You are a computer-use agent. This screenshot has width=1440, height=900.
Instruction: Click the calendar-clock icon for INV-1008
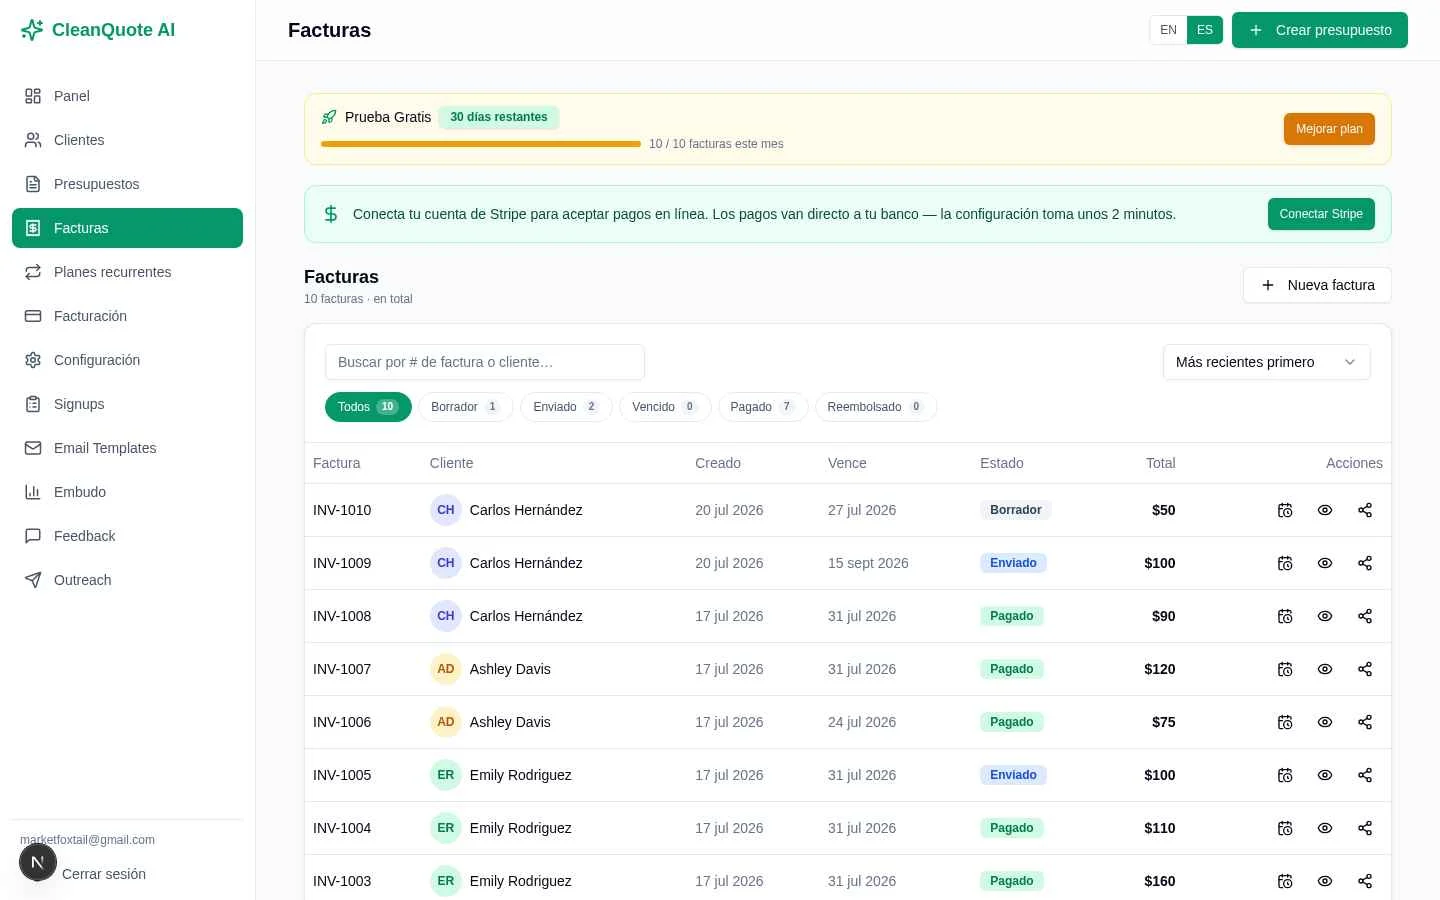(x=1285, y=616)
